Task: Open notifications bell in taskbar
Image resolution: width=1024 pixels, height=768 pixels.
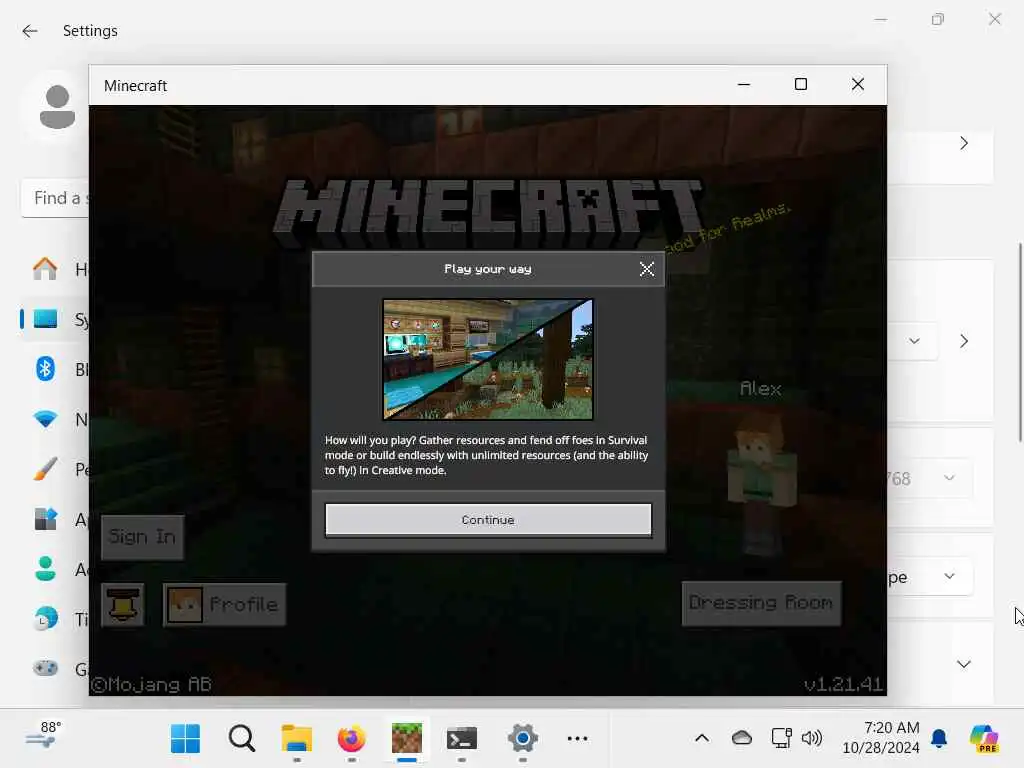Action: click(939, 738)
